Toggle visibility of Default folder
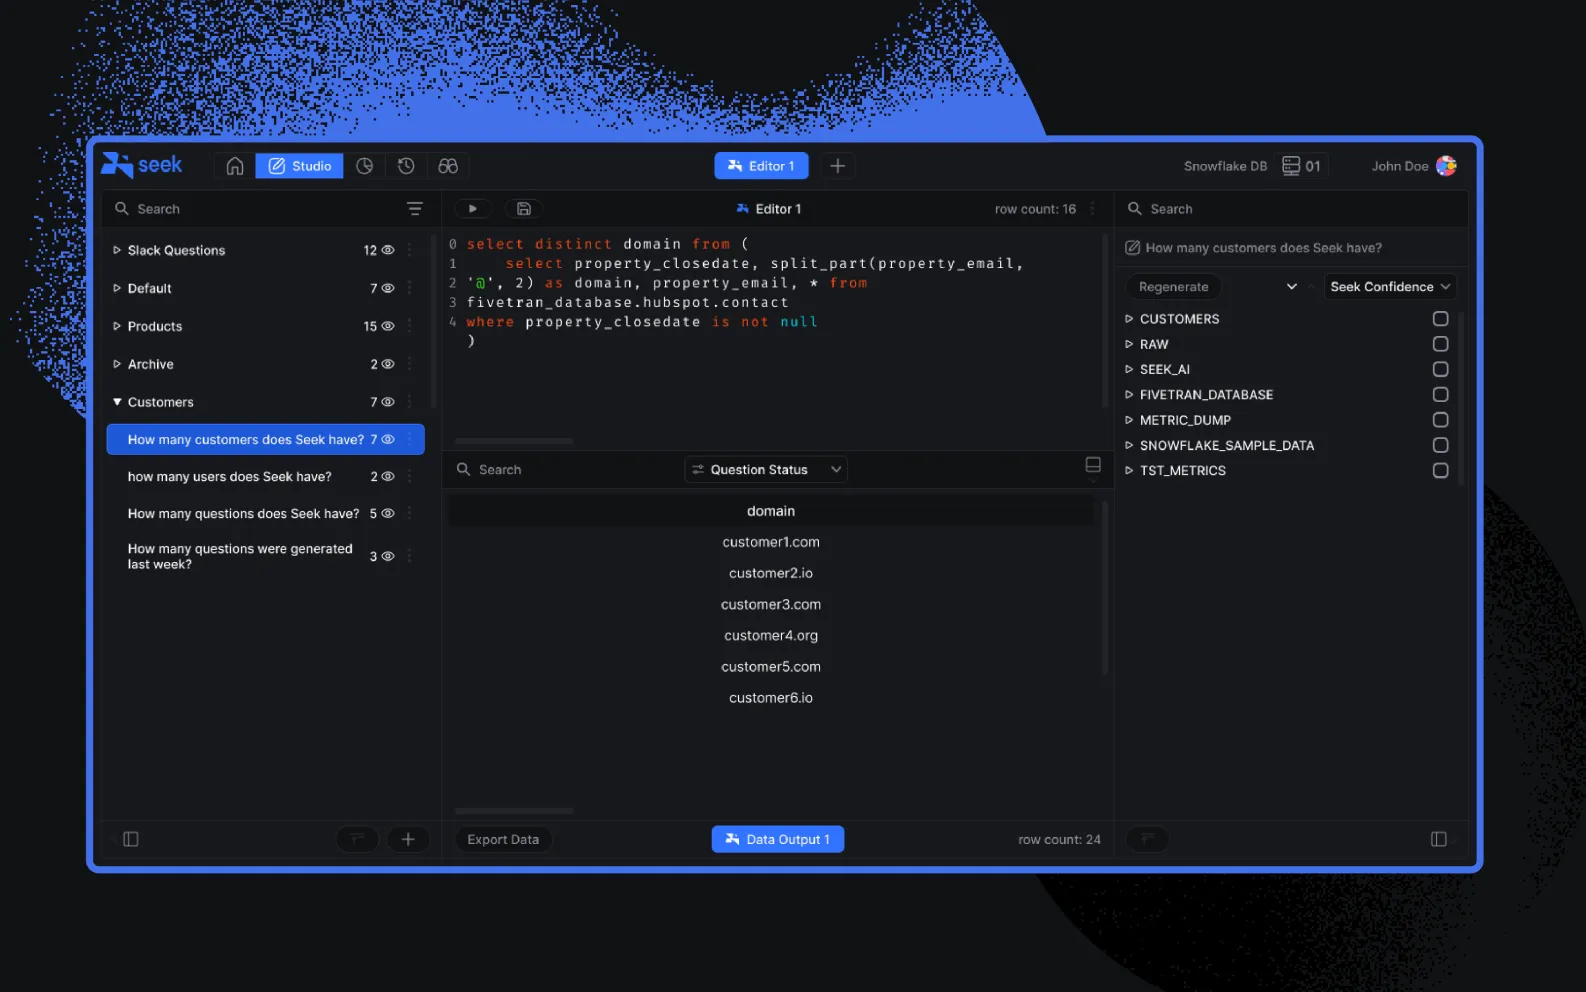 tap(388, 288)
